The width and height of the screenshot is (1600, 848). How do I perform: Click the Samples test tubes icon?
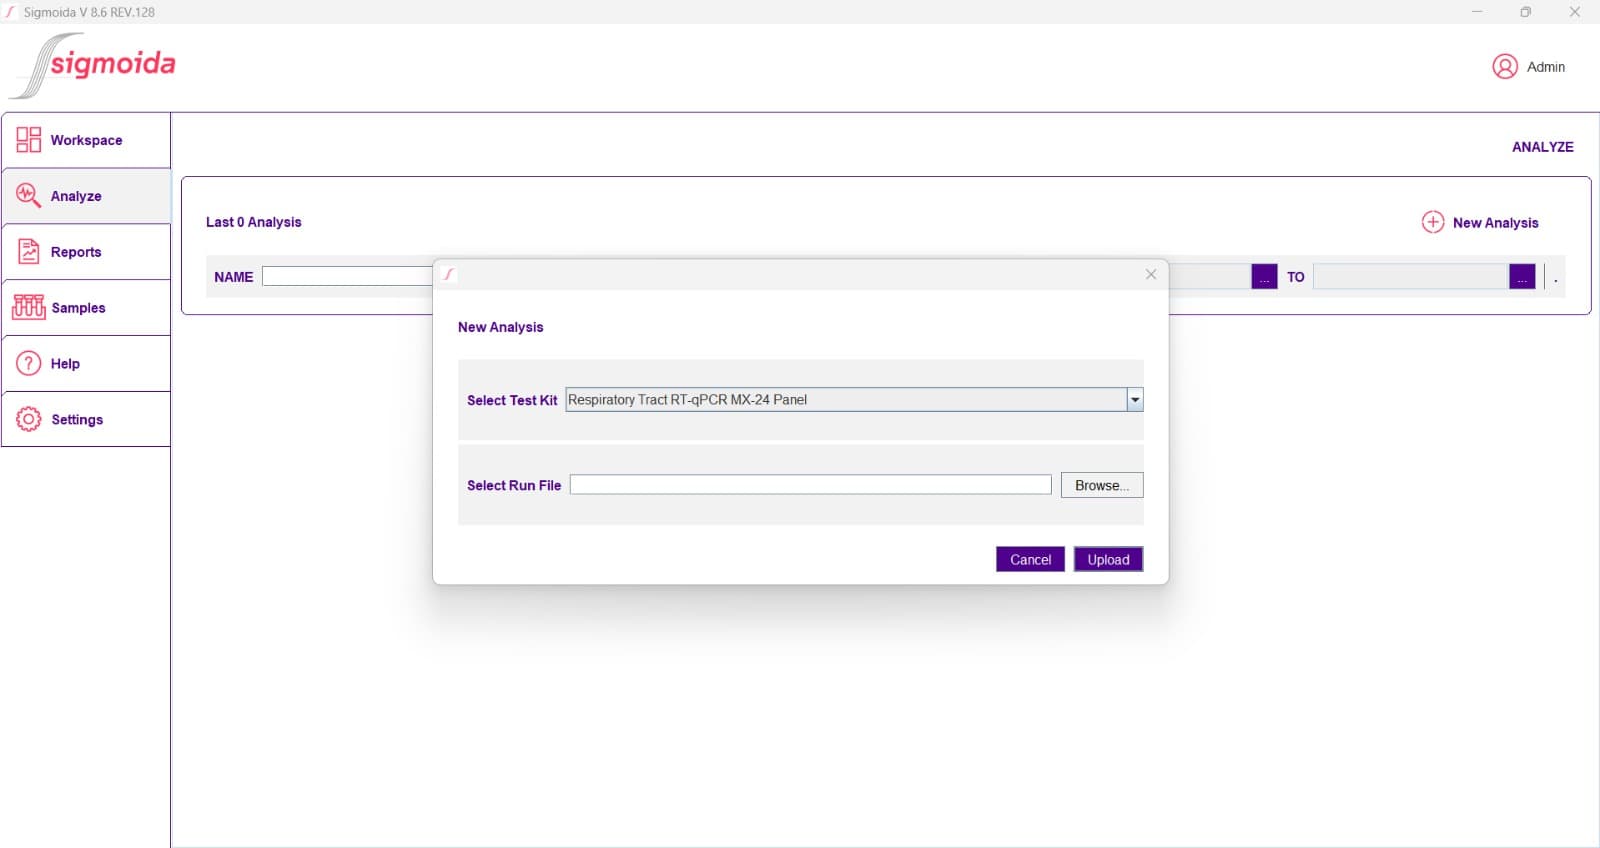tap(29, 307)
